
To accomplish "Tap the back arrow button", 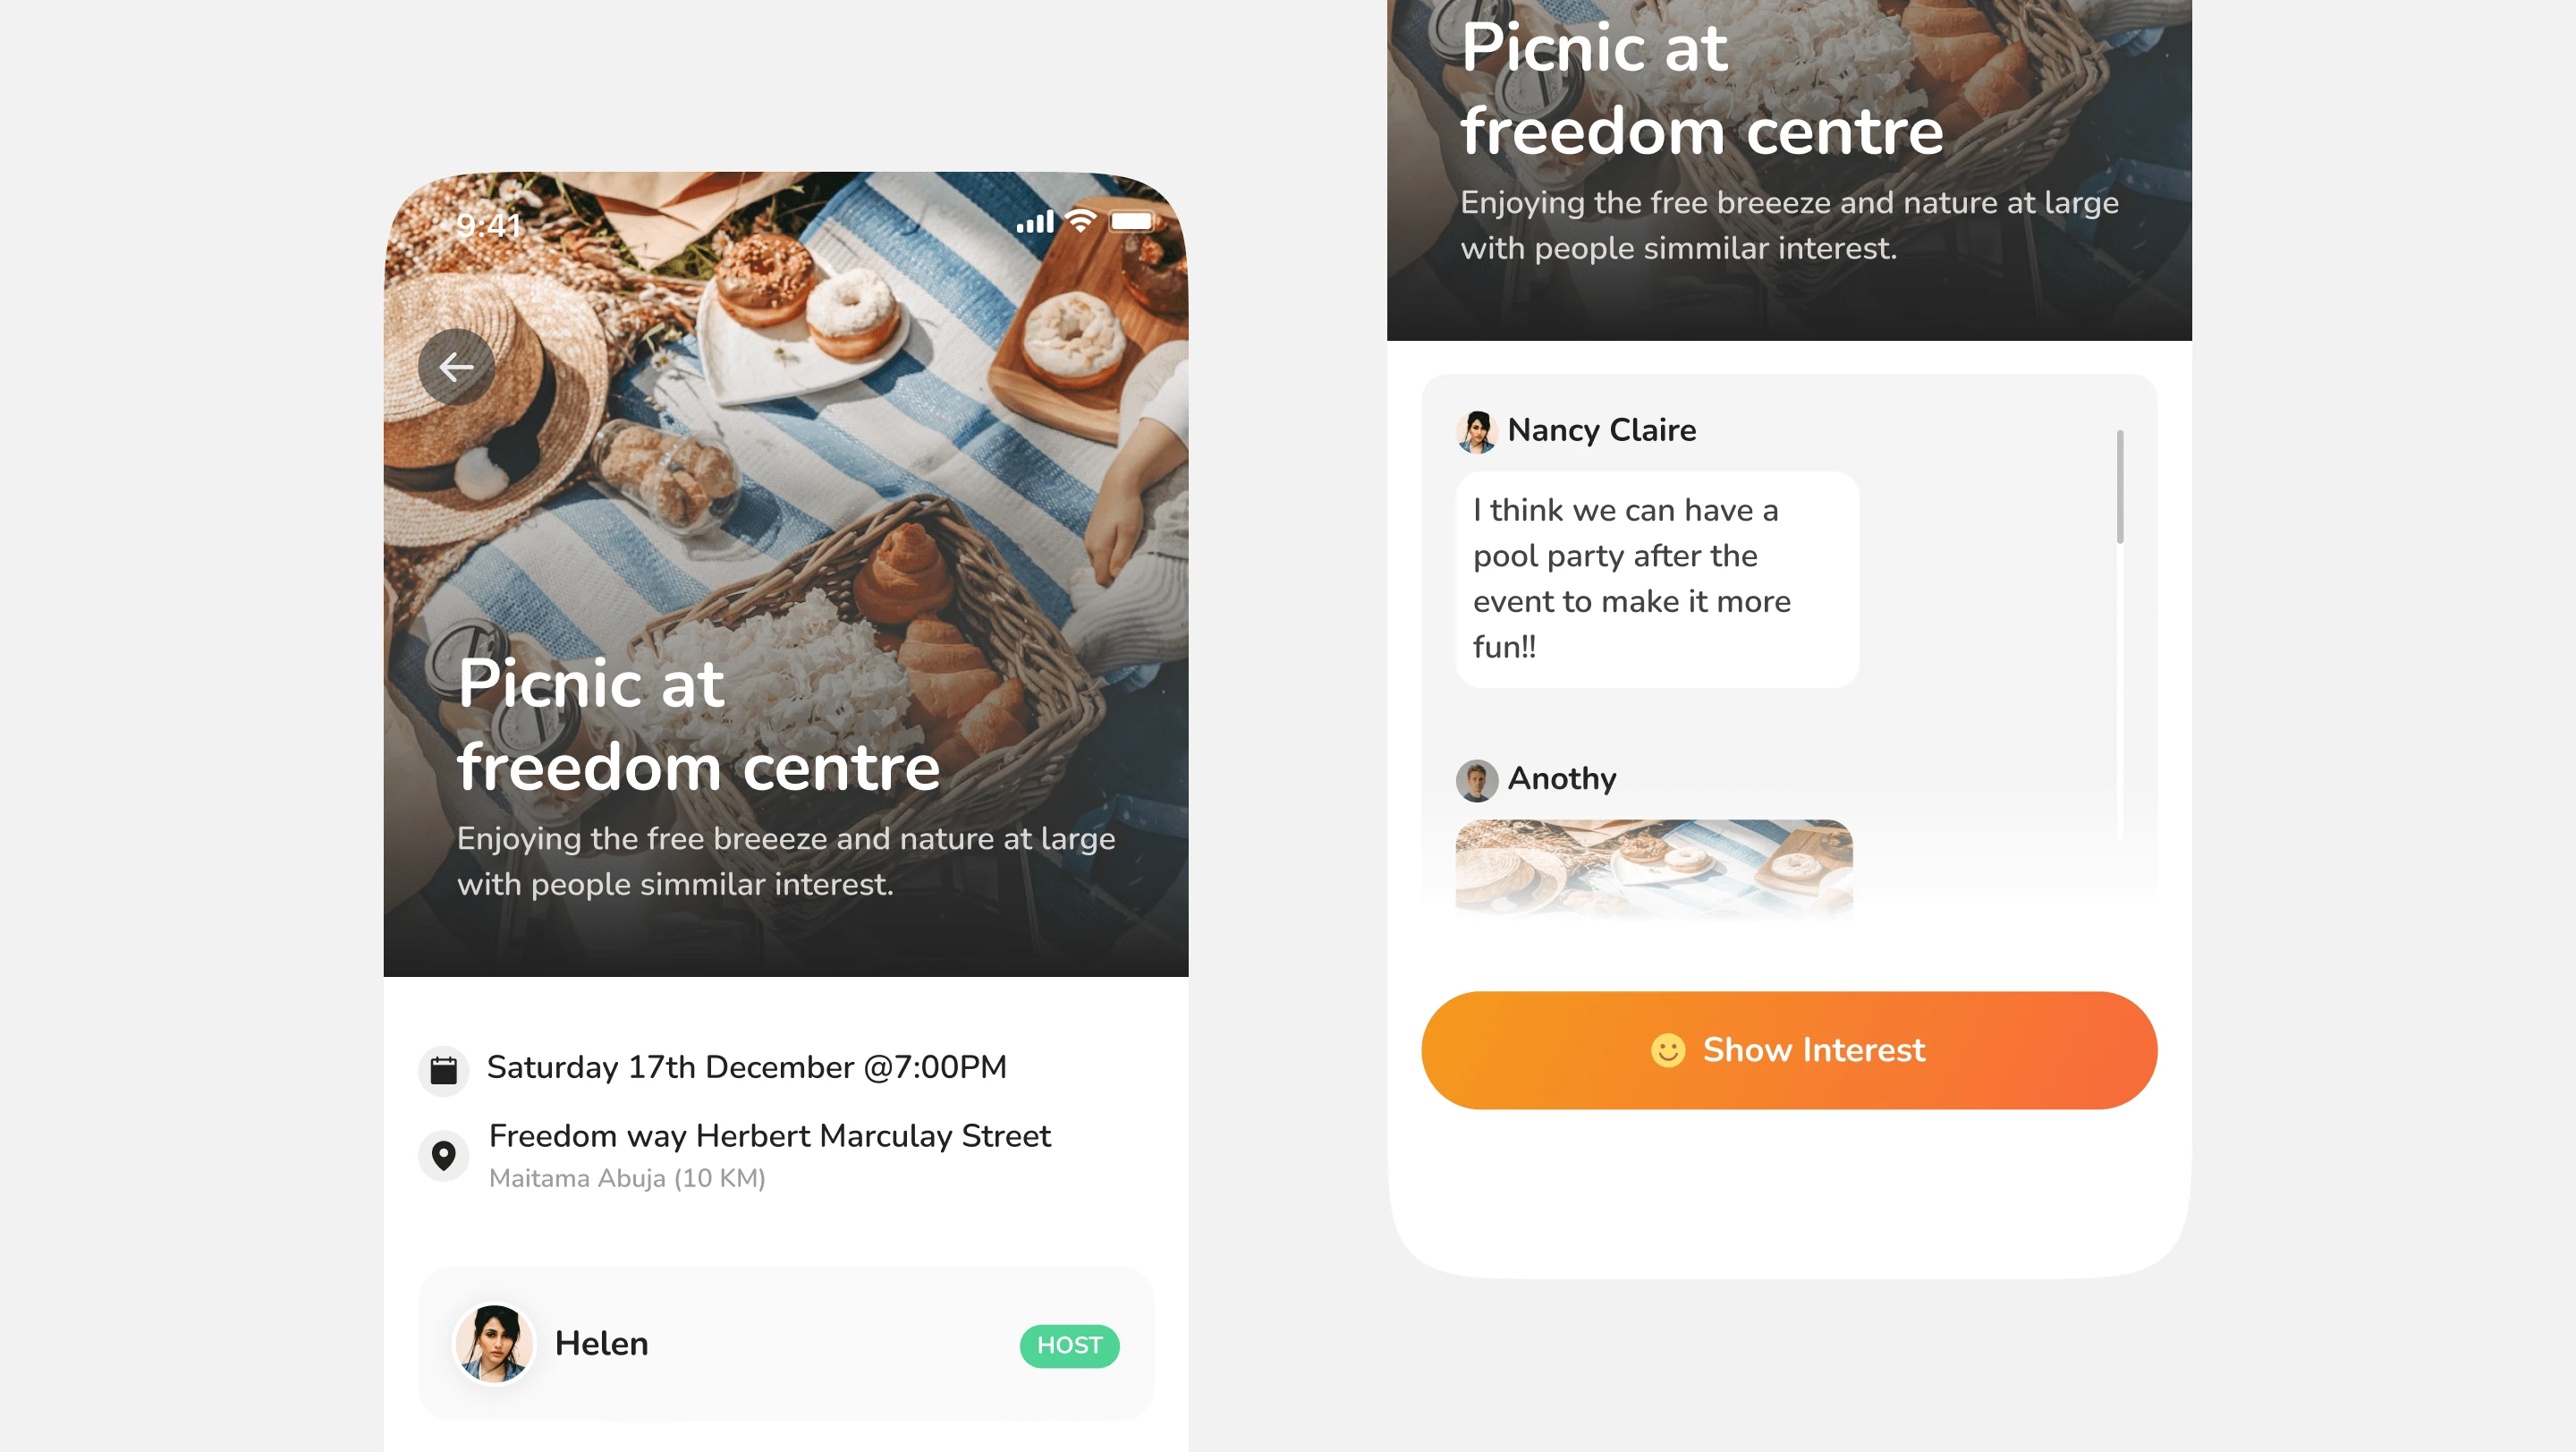I will tap(456, 367).
